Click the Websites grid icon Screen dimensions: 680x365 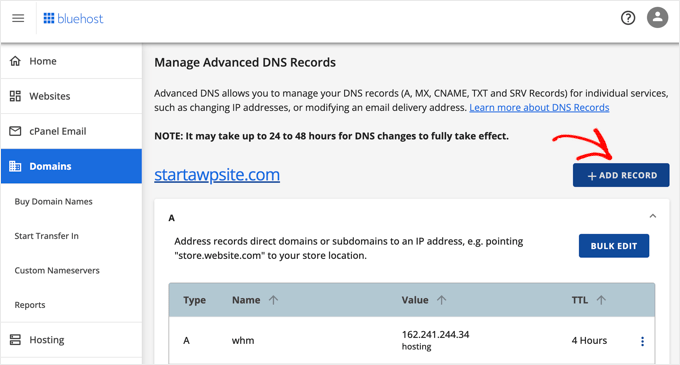[15, 96]
